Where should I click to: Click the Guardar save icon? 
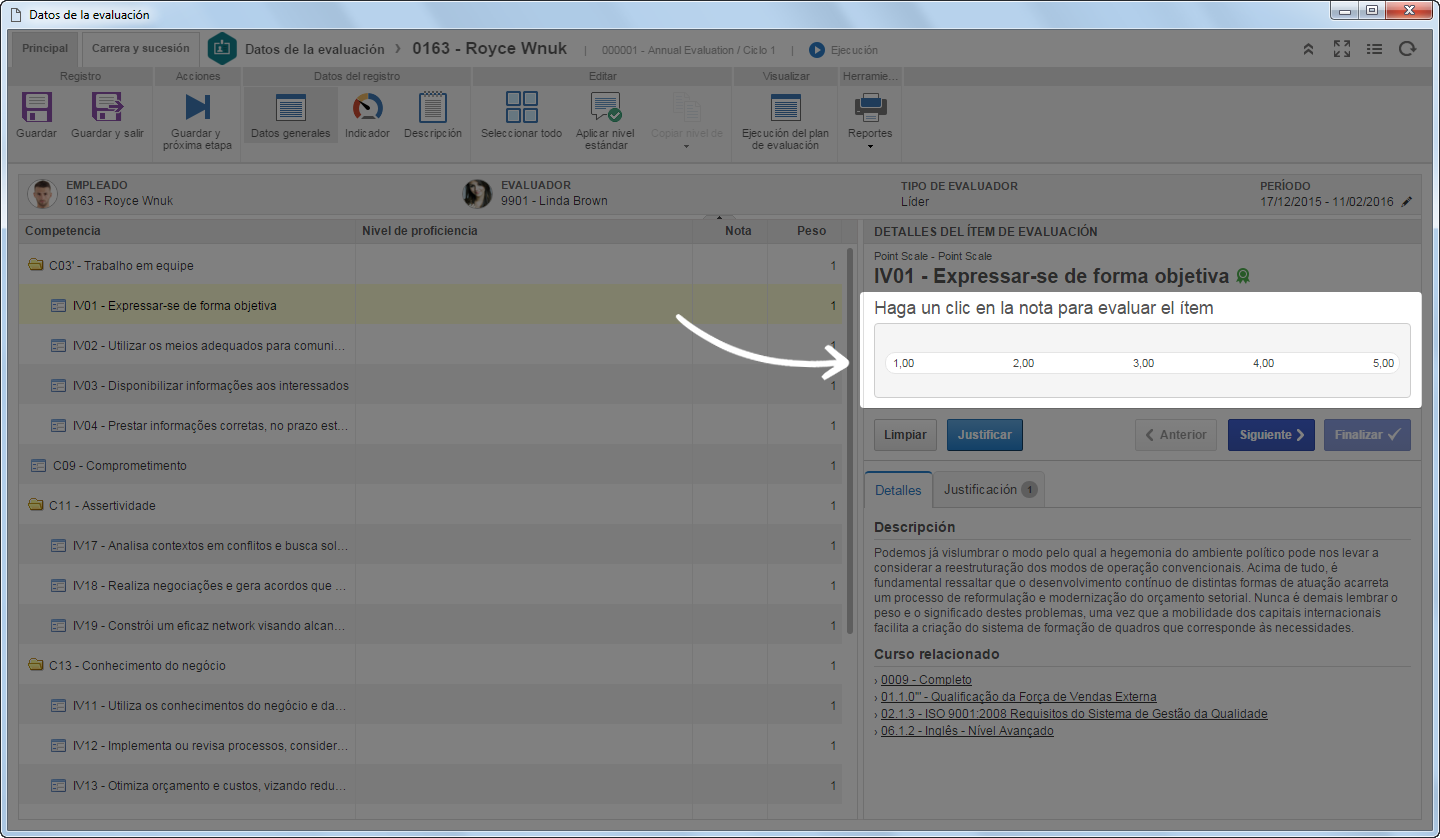pos(37,108)
